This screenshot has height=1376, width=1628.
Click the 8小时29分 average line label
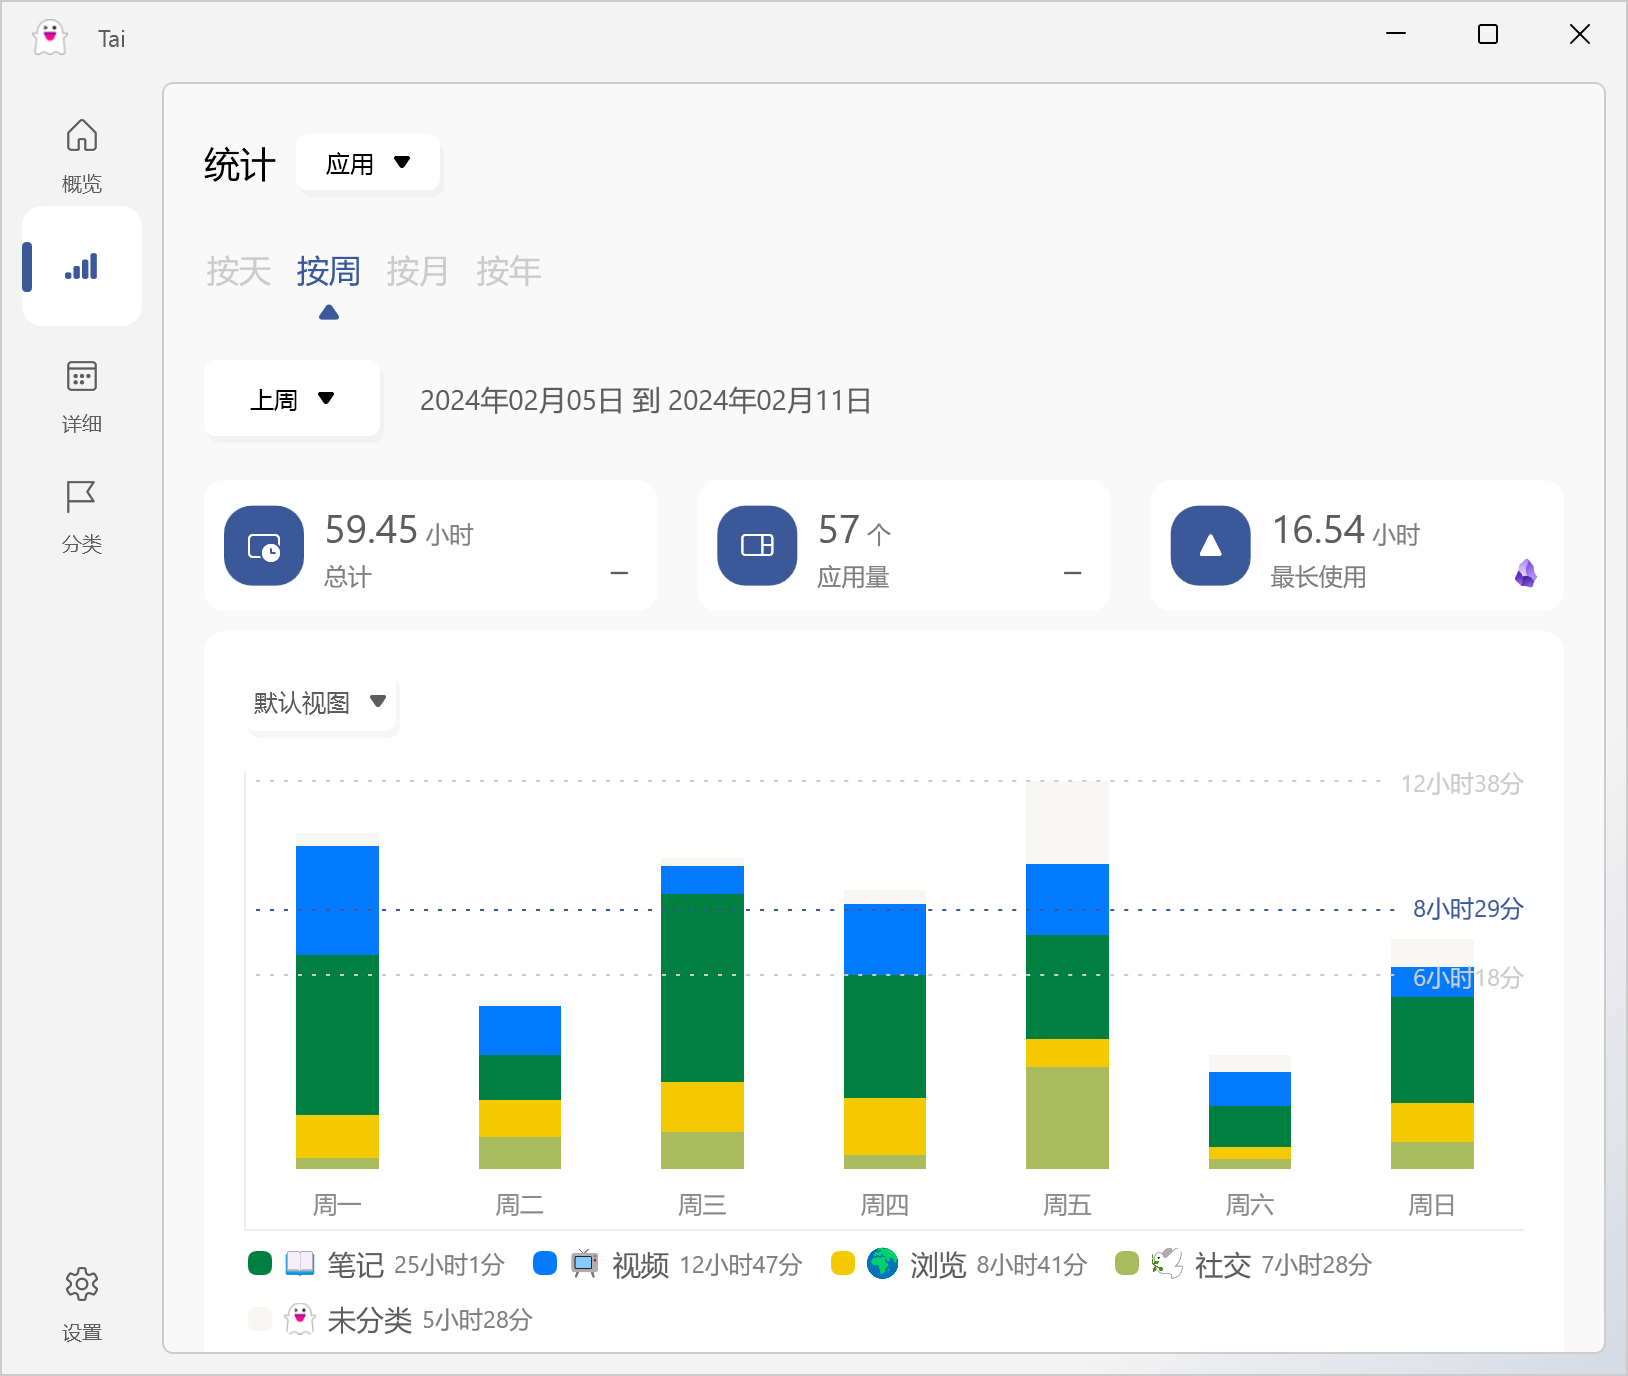[x=1467, y=908]
